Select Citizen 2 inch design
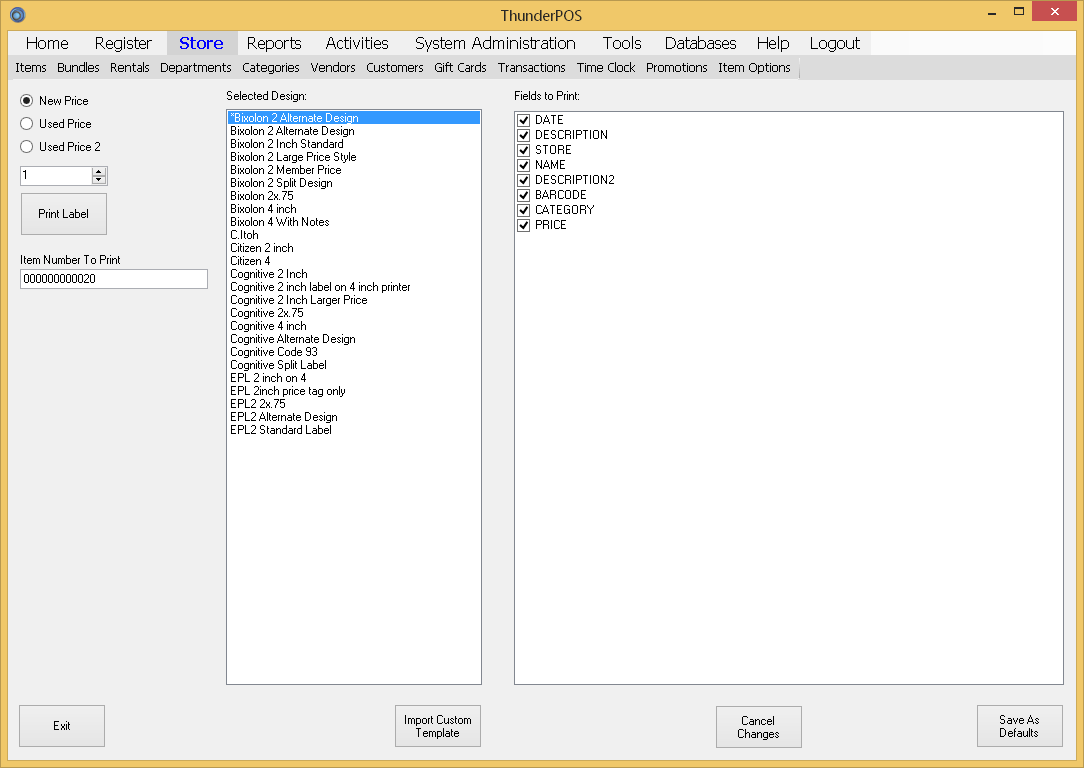Image resolution: width=1084 pixels, height=768 pixels. (354, 248)
